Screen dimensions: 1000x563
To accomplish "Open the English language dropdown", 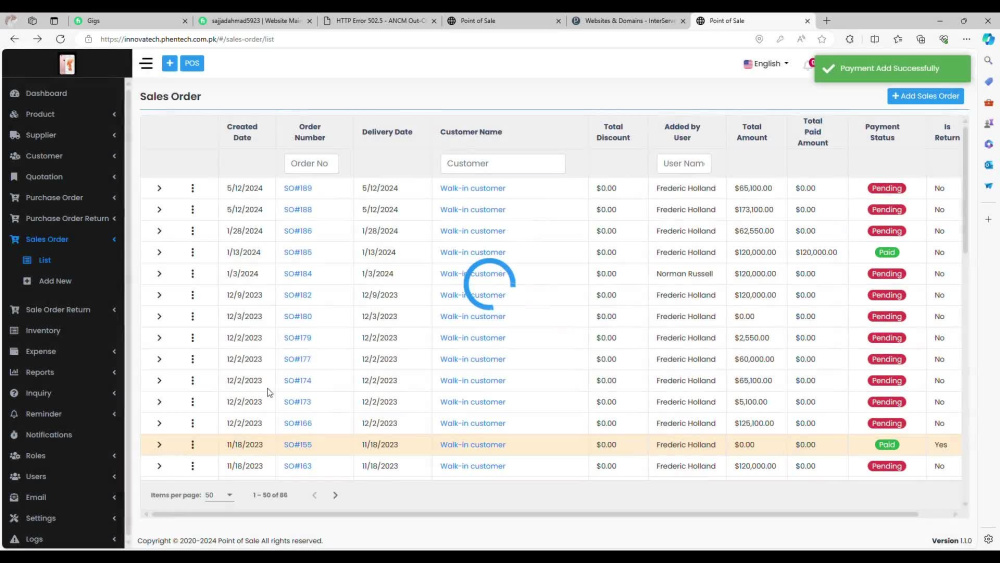I will [x=766, y=64].
